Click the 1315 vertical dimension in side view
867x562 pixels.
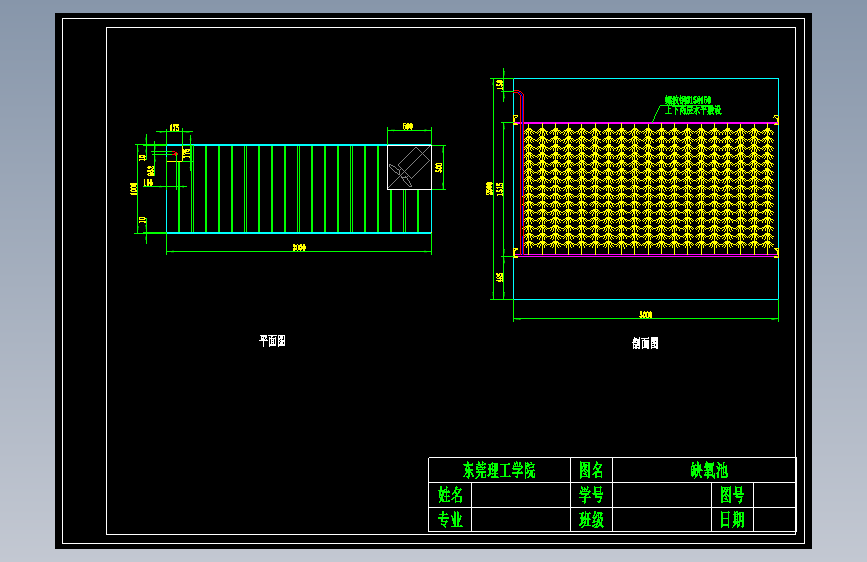click(500, 189)
